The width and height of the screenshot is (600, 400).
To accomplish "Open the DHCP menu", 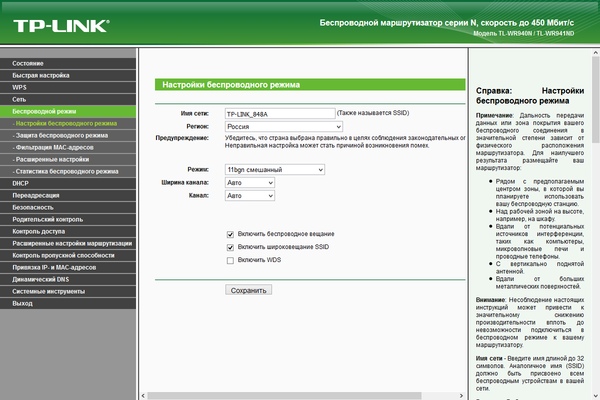I will [x=68, y=183].
